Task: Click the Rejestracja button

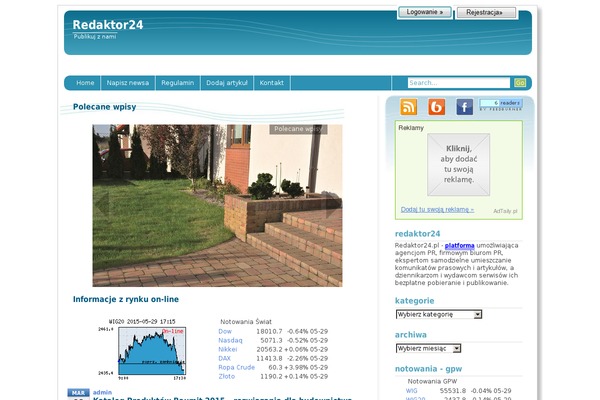Action: [x=486, y=13]
